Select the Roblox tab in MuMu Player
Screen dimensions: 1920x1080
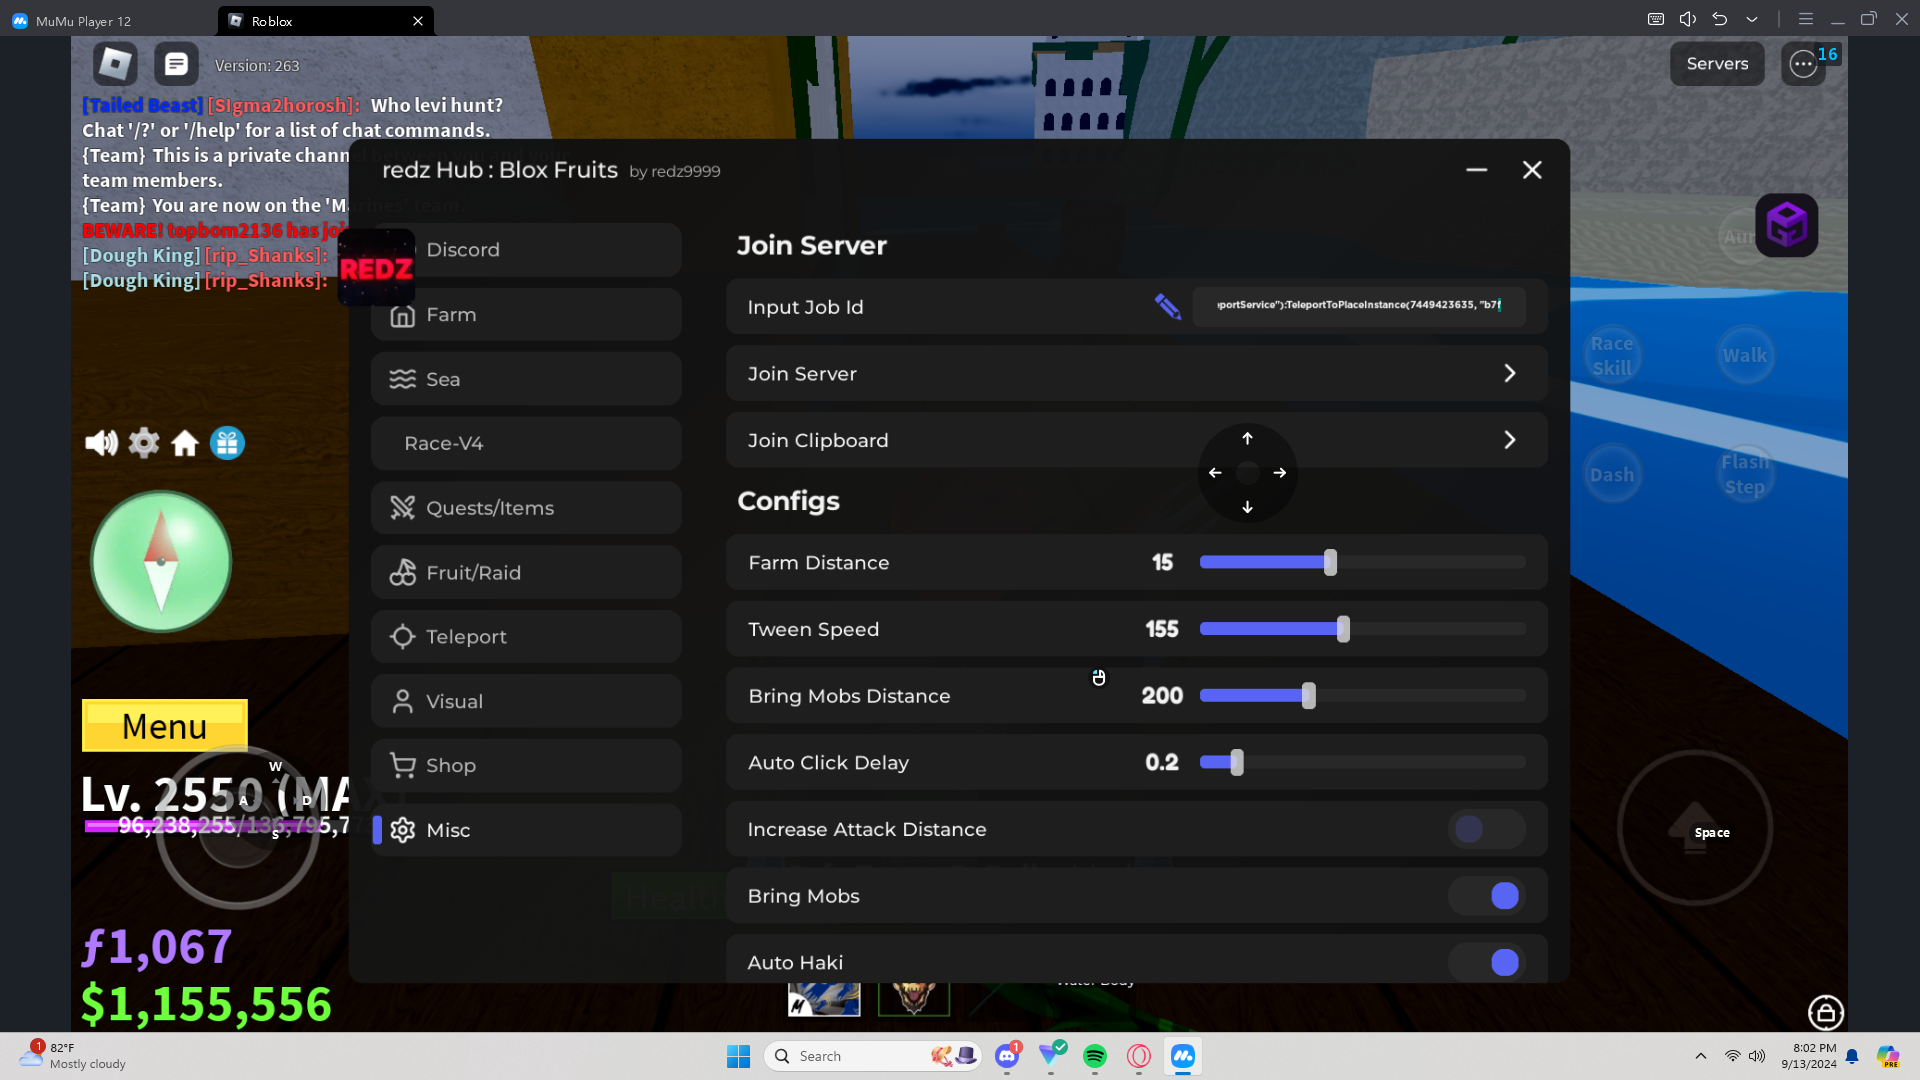click(325, 20)
